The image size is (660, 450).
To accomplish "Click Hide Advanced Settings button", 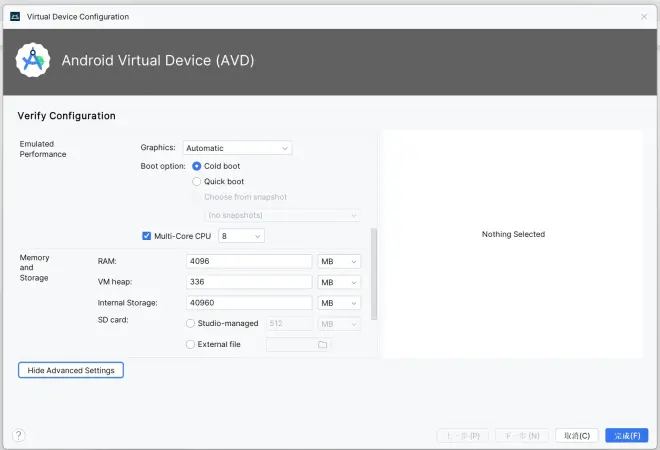I will 71,370.
